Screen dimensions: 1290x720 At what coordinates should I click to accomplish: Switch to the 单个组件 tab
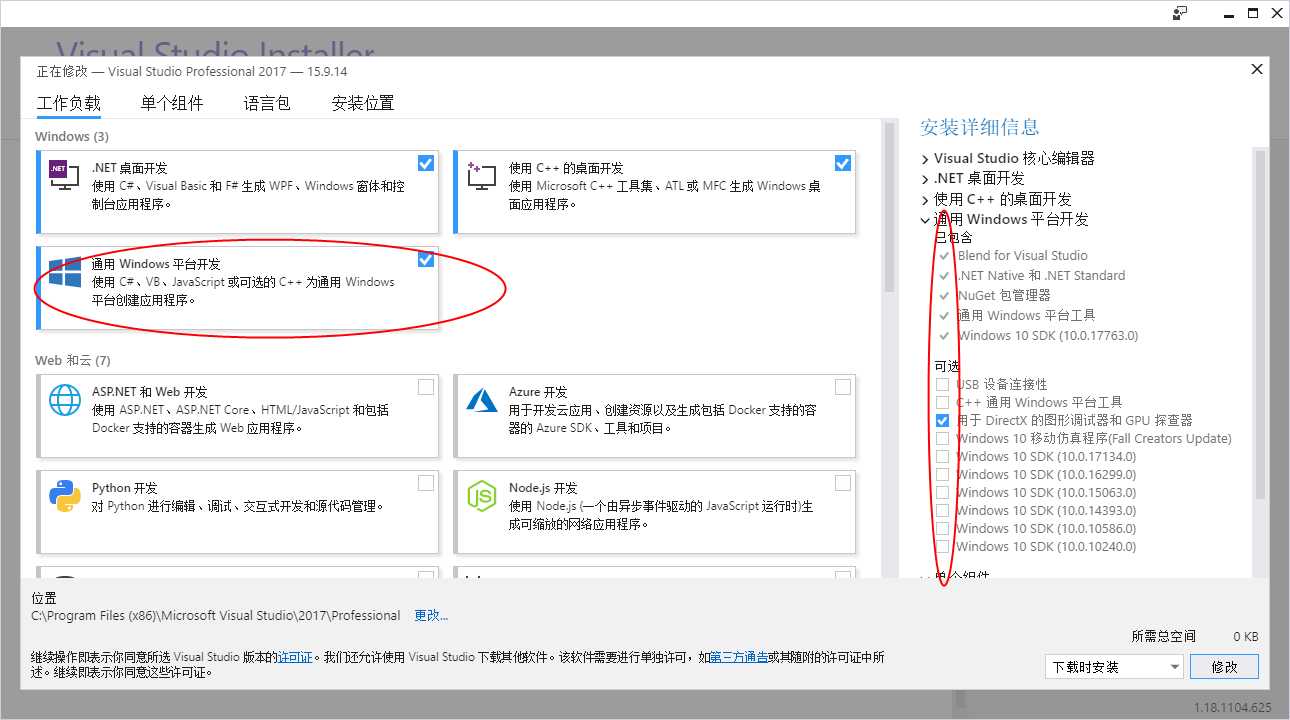[x=172, y=103]
